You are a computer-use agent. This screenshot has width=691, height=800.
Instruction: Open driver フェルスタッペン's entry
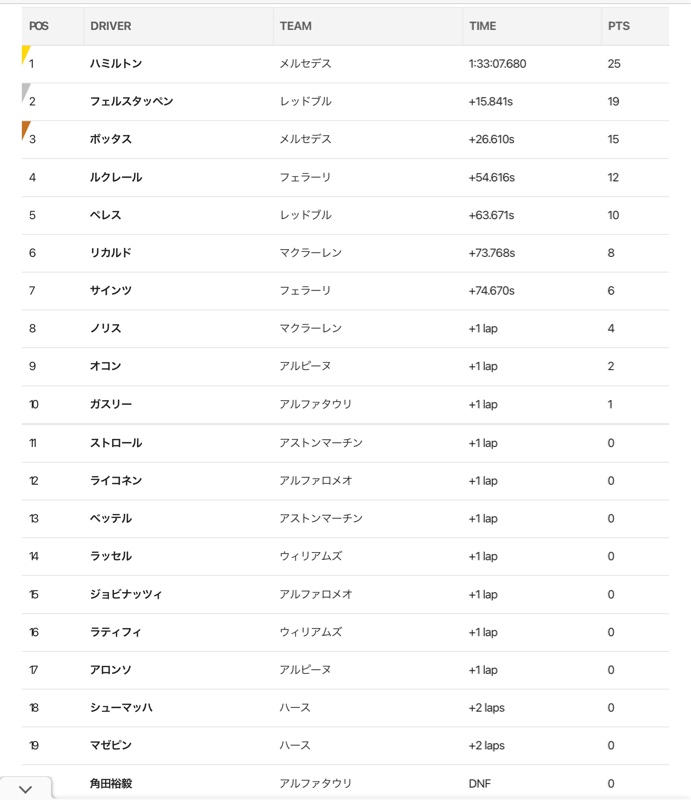click(132, 101)
